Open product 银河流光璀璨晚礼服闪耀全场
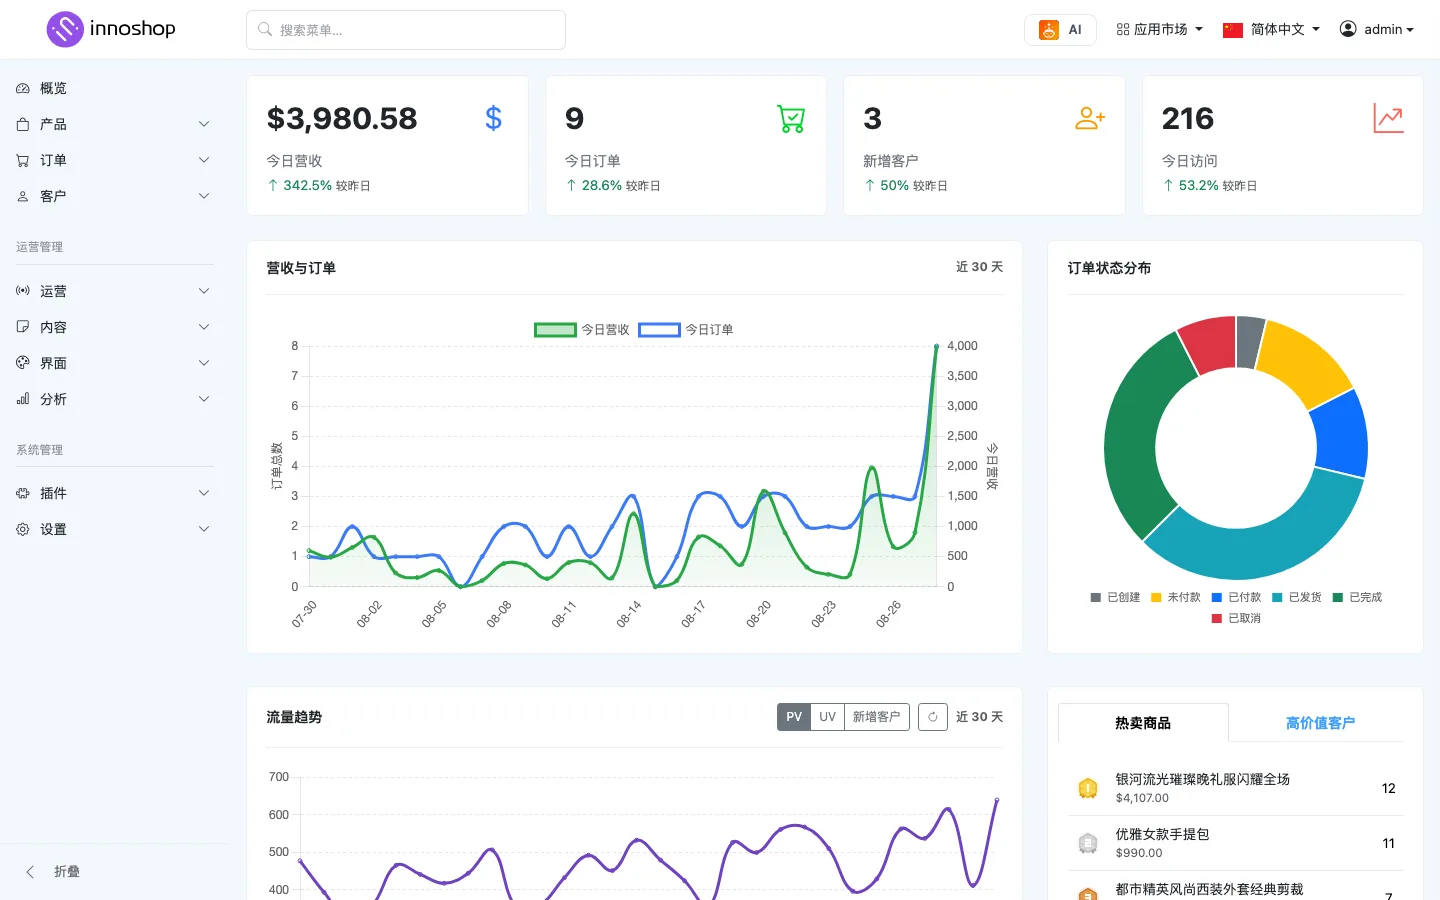The width and height of the screenshot is (1440, 900). (1202, 779)
